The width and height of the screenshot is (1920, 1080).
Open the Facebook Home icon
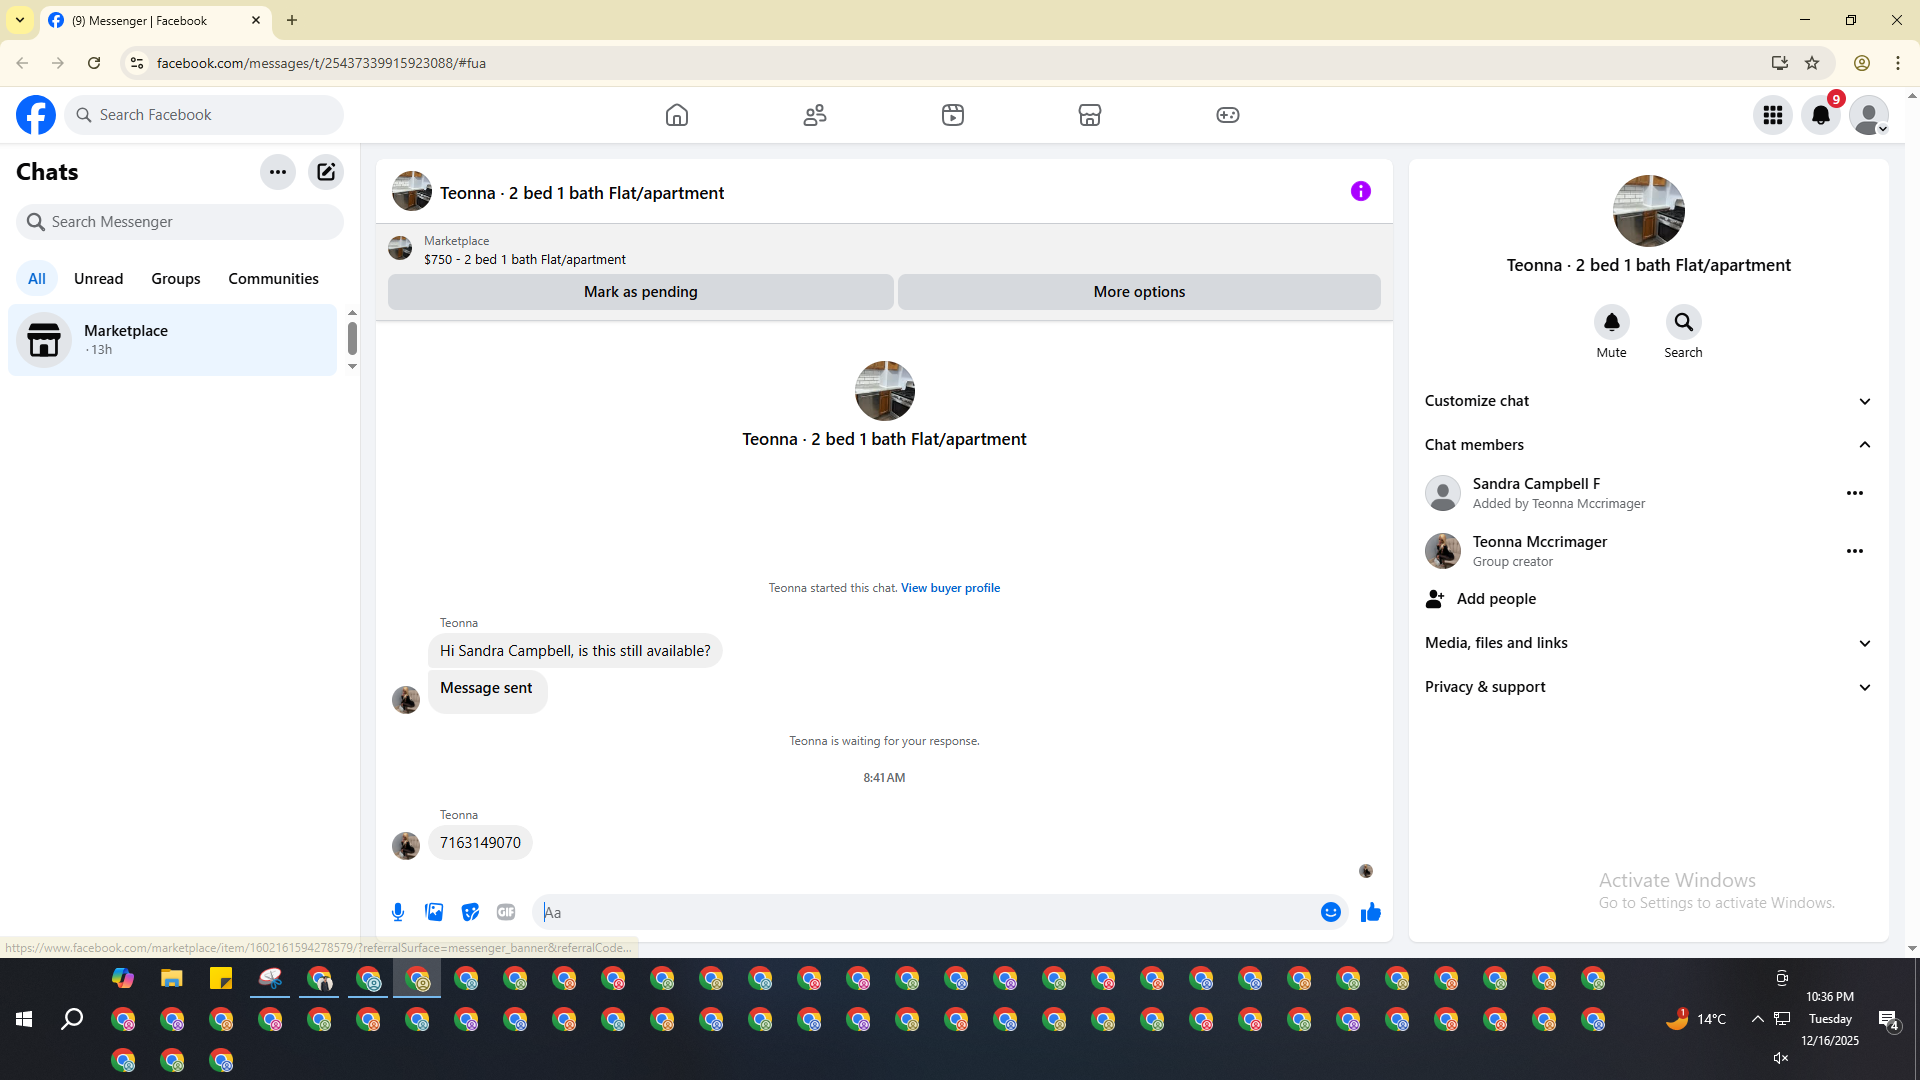point(677,115)
